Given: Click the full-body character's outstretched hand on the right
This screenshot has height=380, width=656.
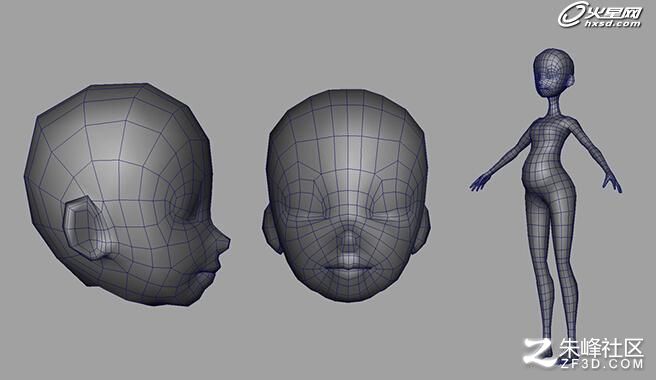Looking at the screenshot, I should 612,182.
